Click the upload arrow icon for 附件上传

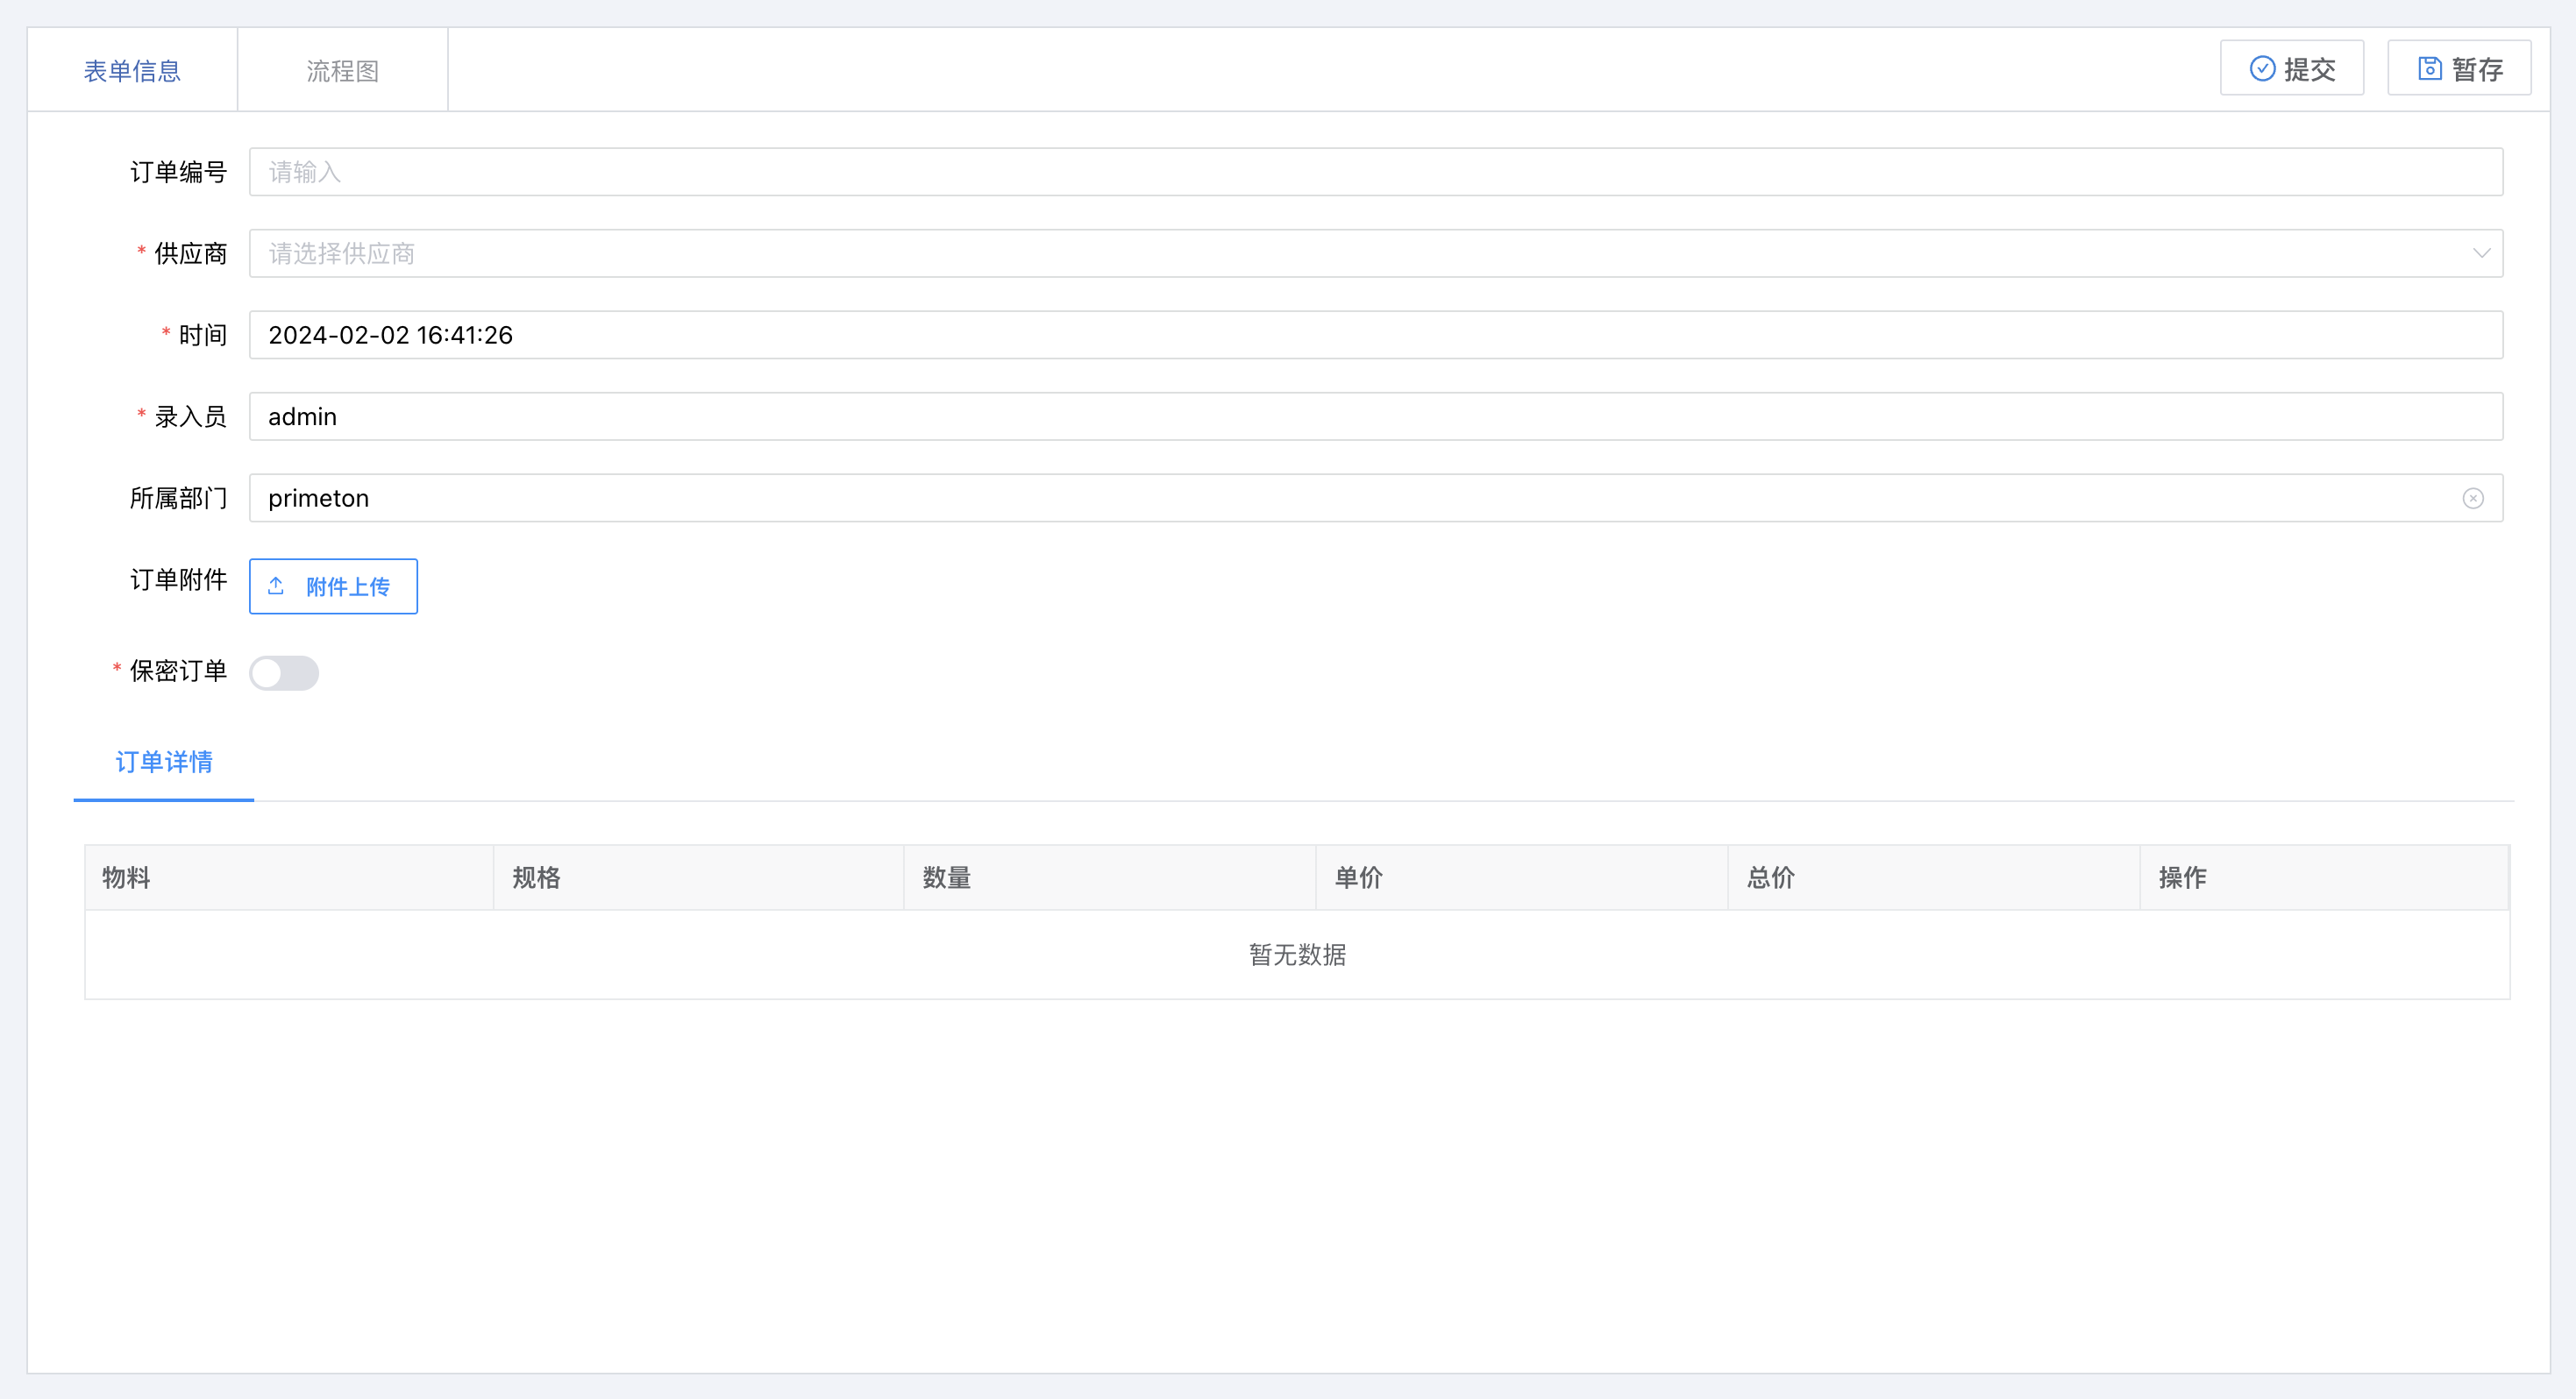point(276,586)
